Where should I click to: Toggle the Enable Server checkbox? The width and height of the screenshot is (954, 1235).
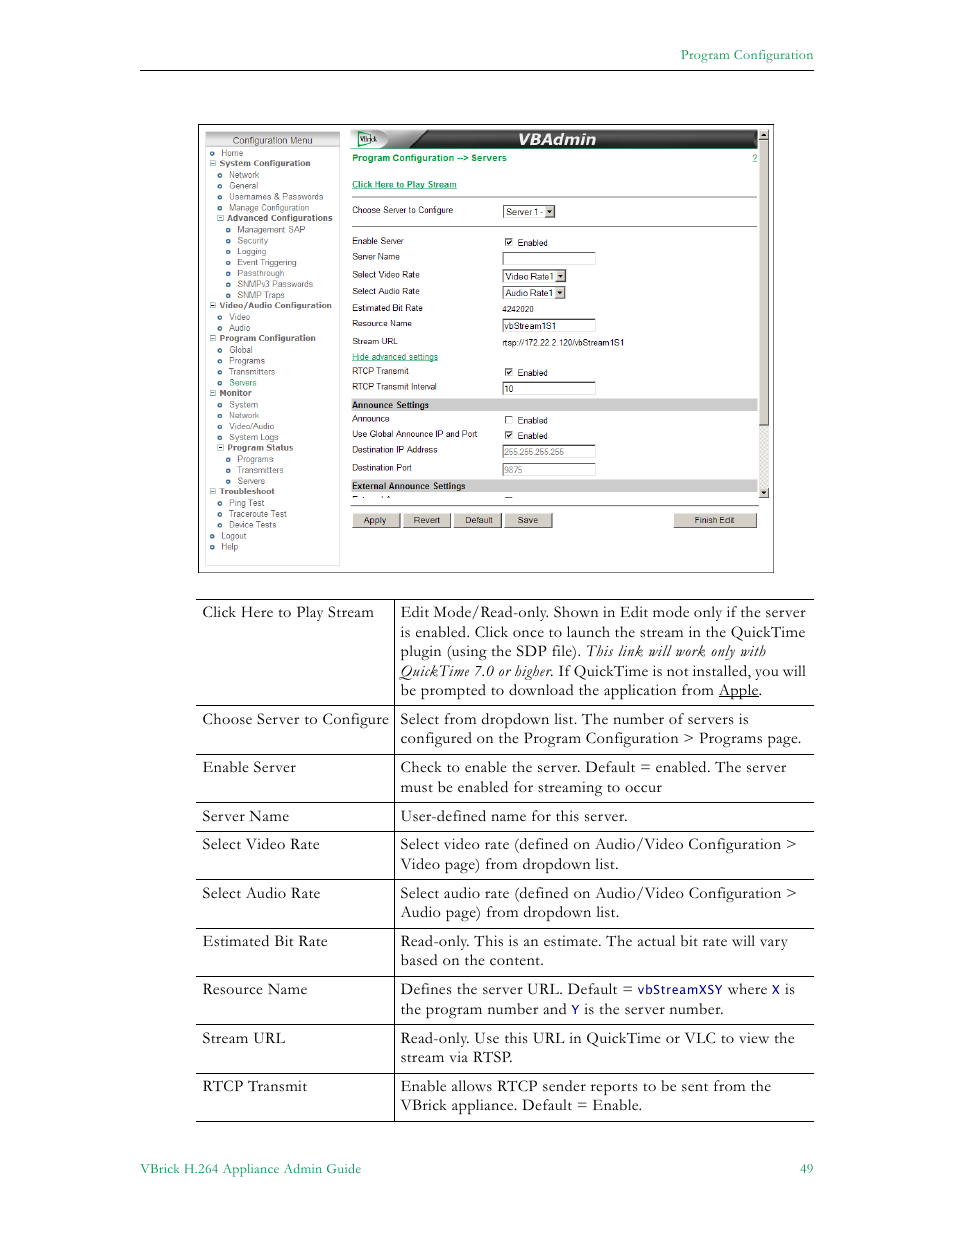(508, 242)
